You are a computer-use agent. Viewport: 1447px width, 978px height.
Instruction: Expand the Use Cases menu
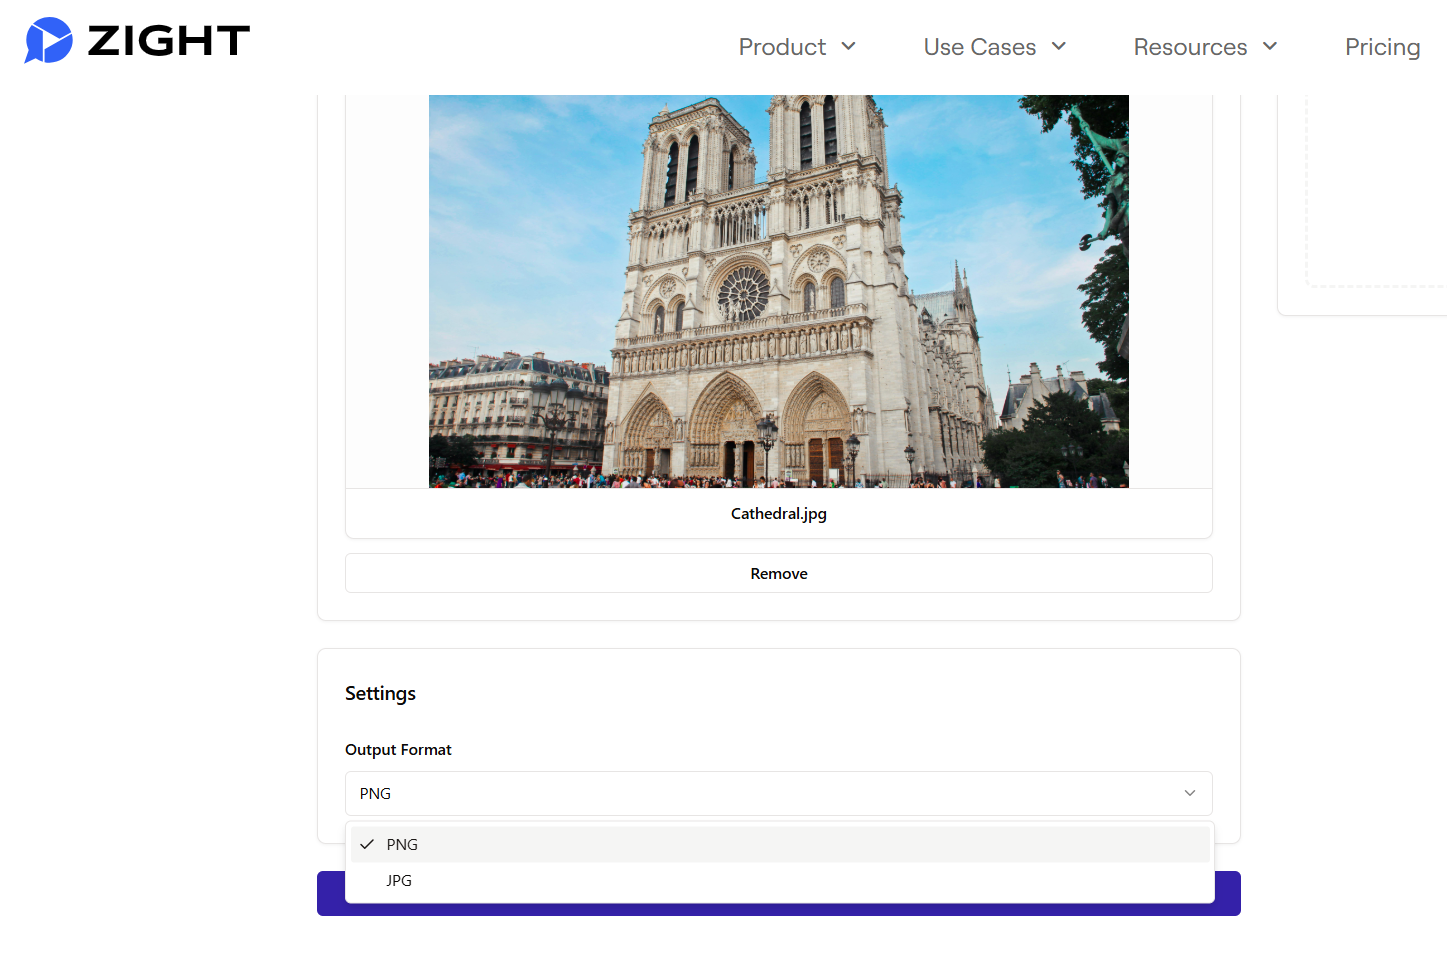pos(995,47)
